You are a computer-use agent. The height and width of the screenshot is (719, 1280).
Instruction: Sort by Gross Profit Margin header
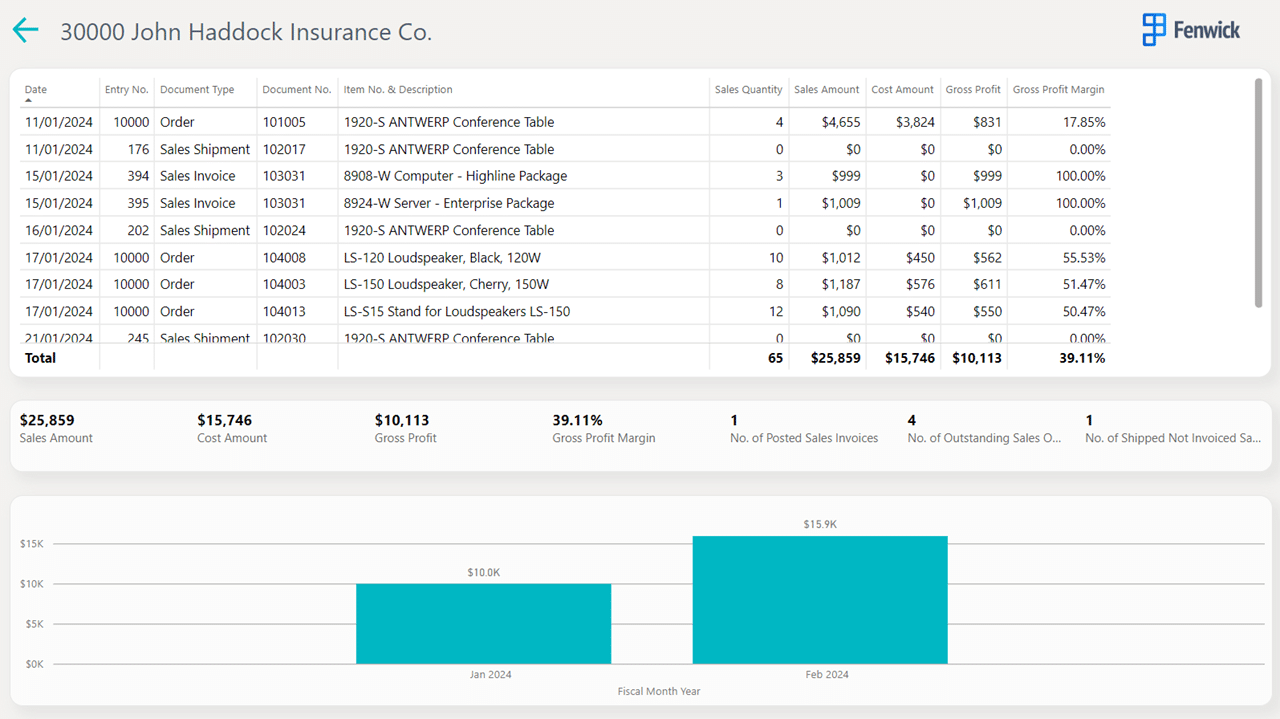[x=1058, y=90]
